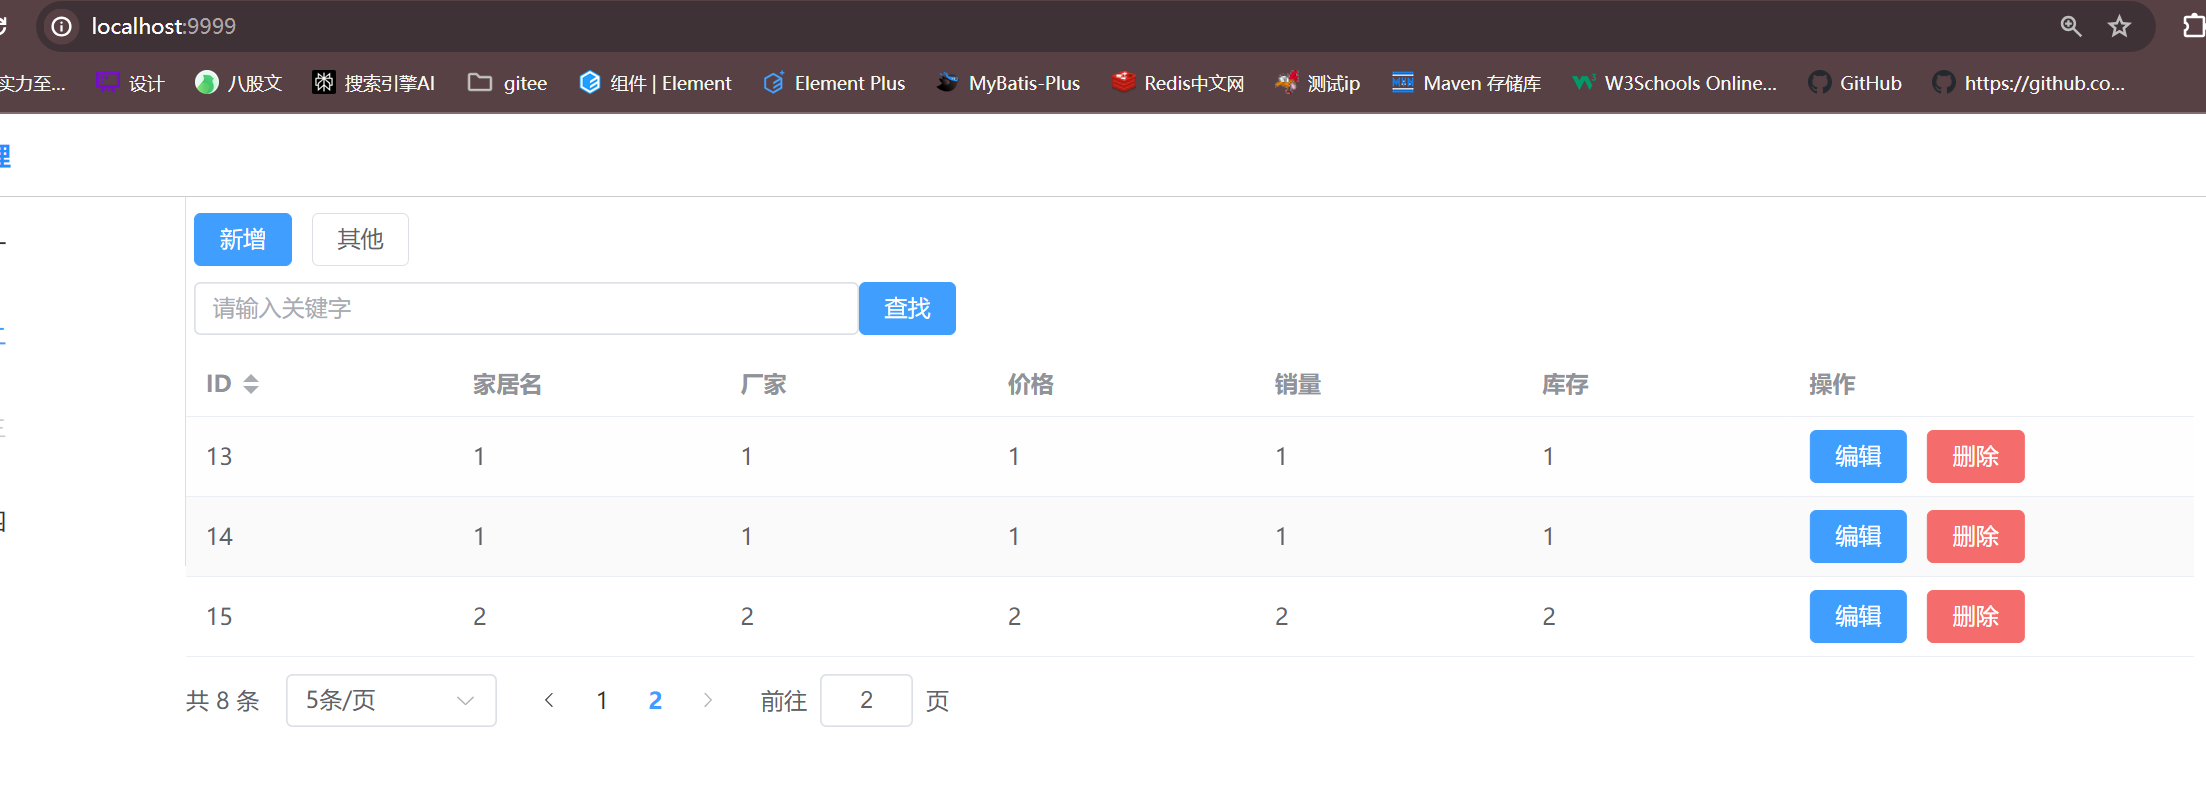Click the 新增 button
This screenshot has height=803, width=2206.
243,239
